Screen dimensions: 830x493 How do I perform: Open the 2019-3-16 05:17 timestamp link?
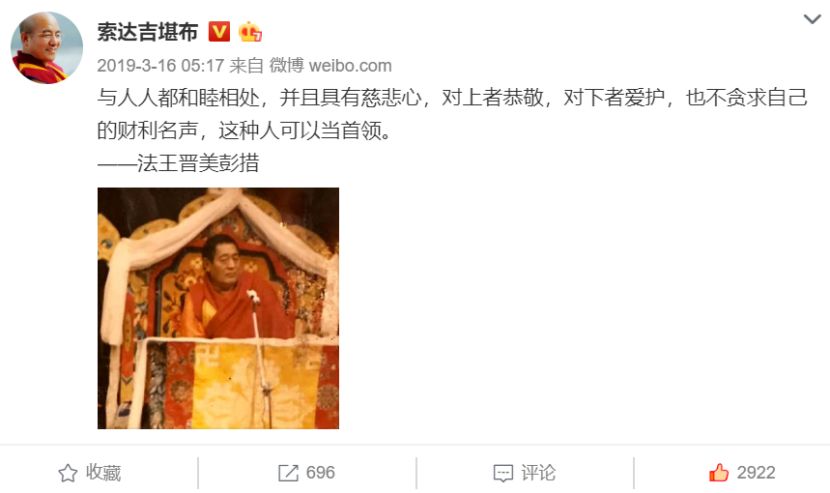pyautogui.click(x=160, y=66)
